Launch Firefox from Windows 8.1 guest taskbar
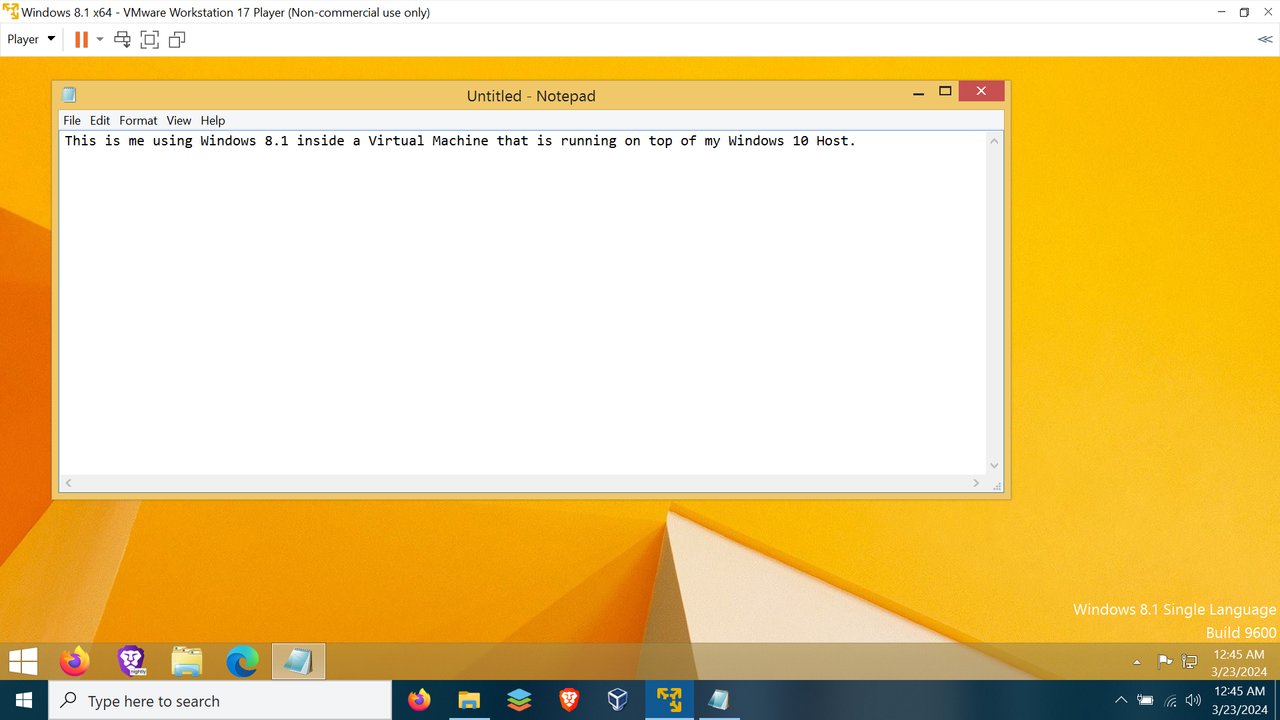1280x720 pixels. [x=75, y=661]
